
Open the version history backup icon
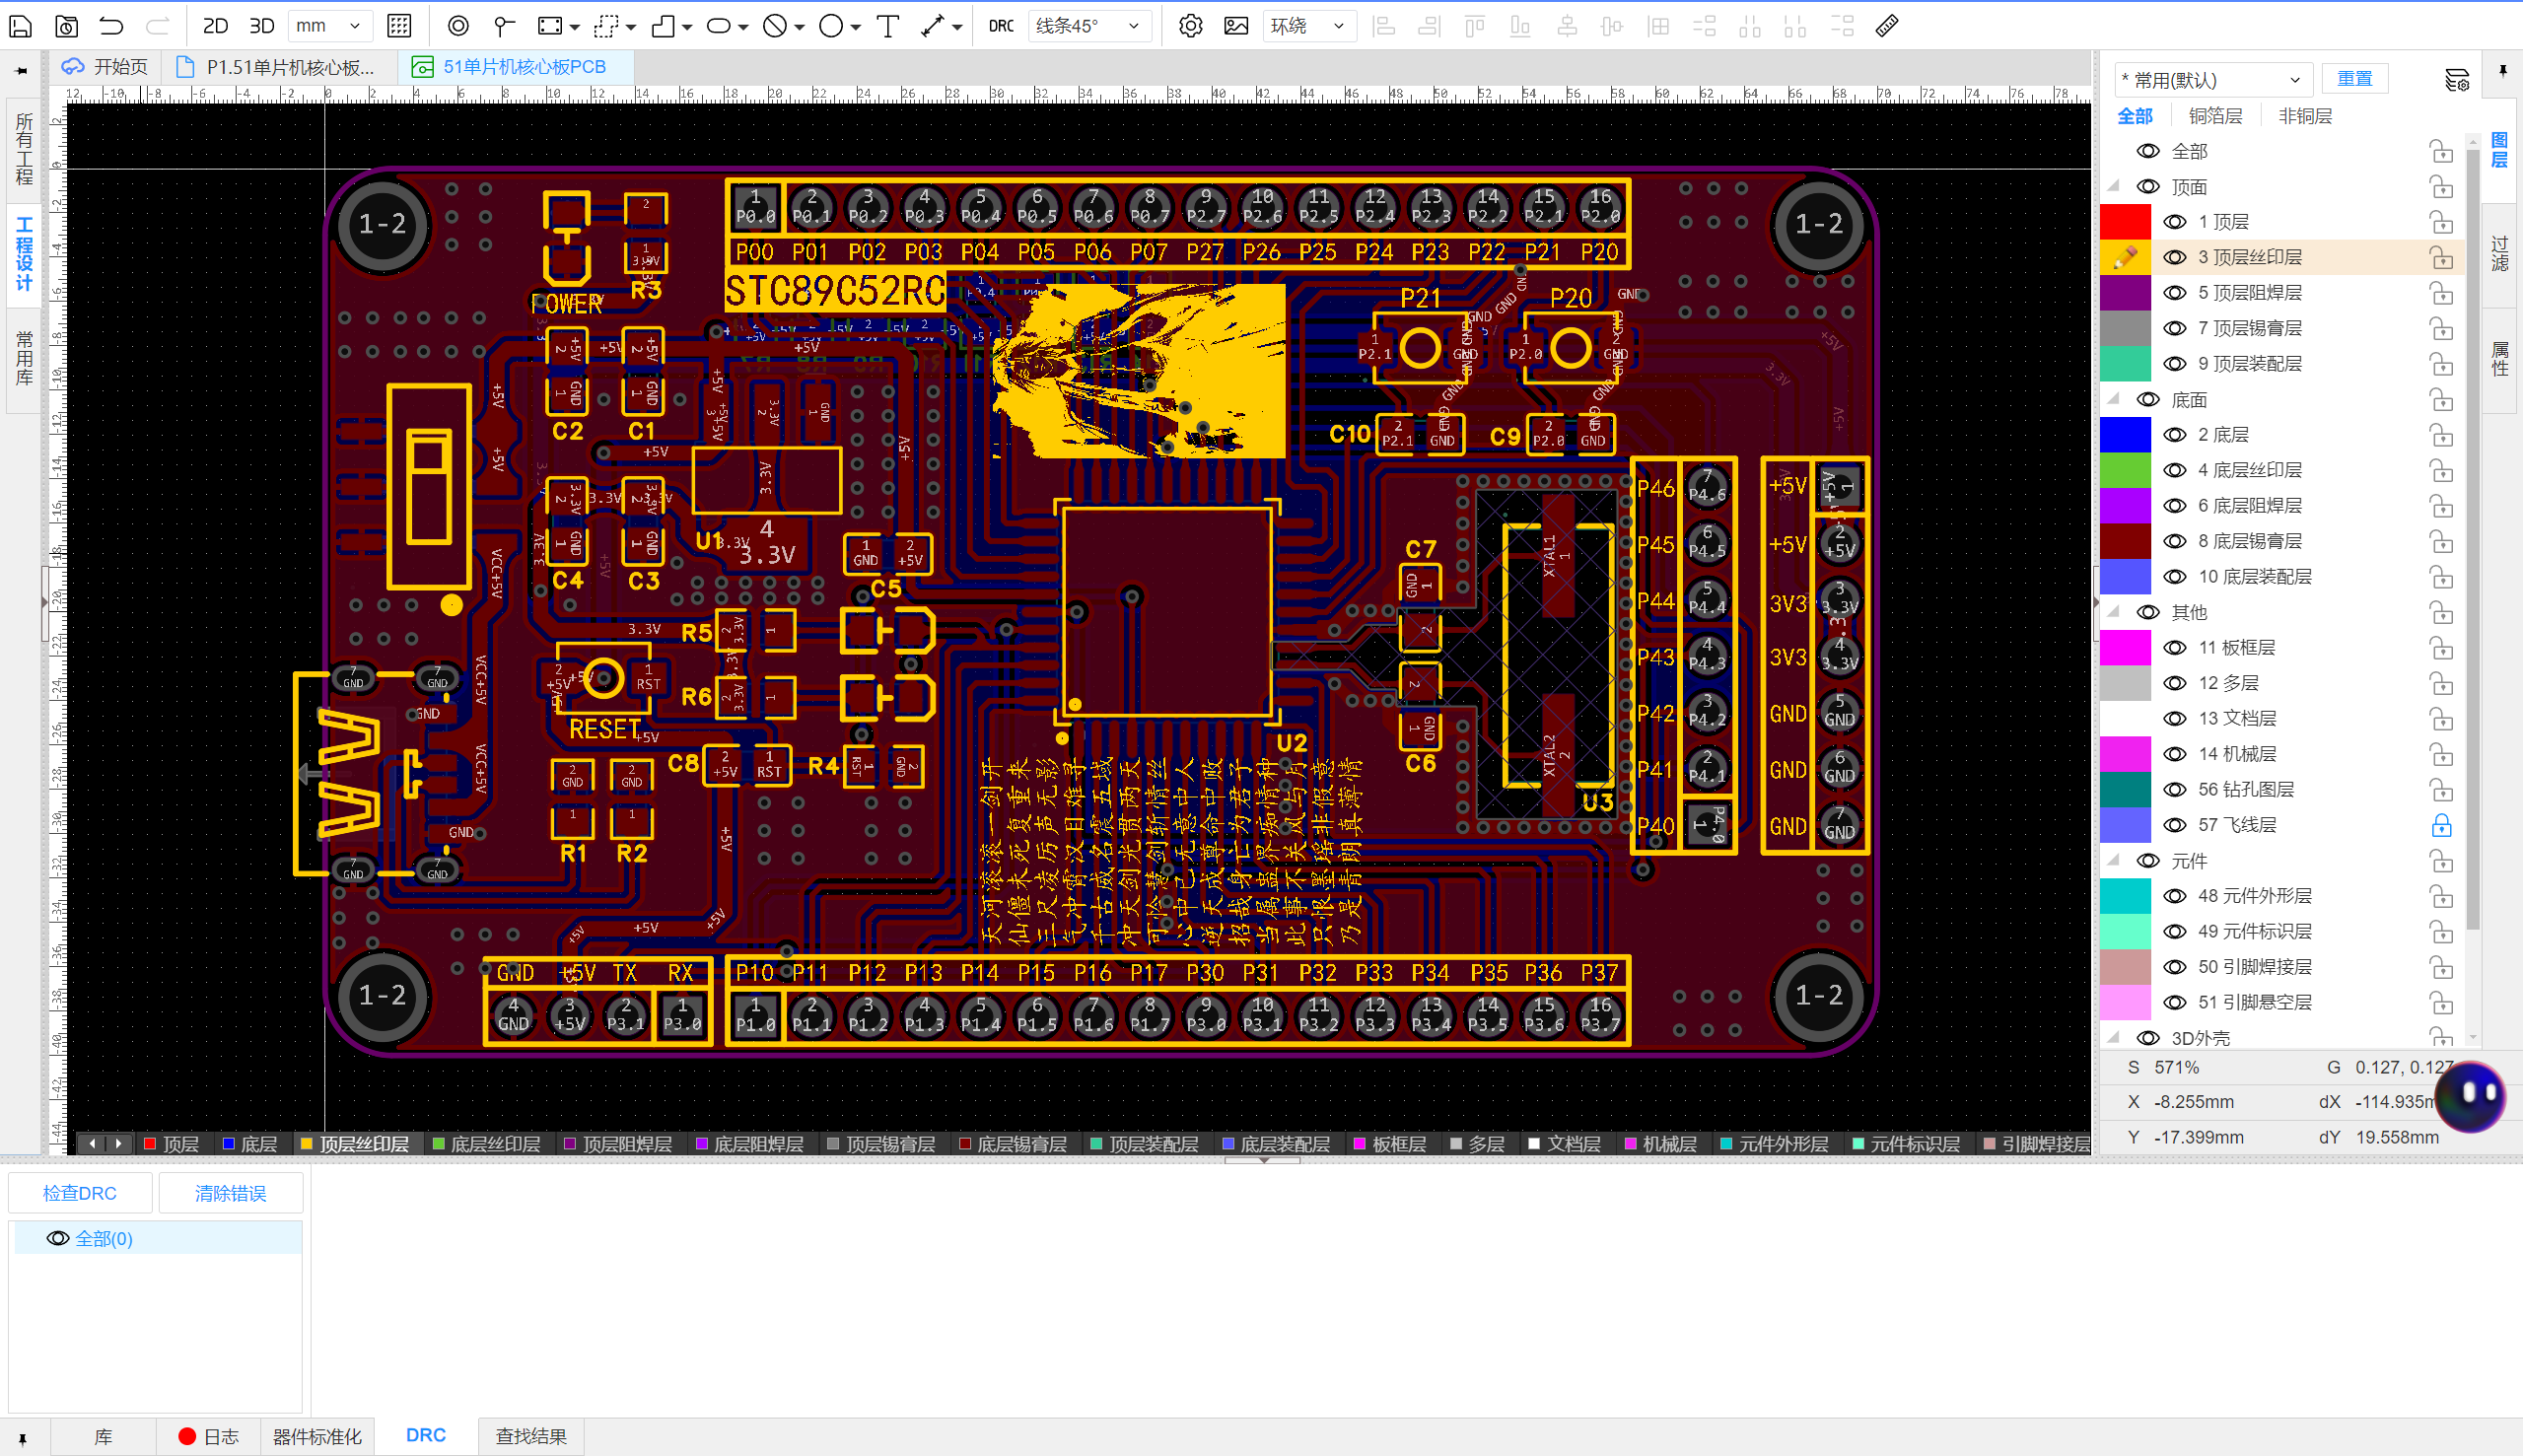click(x=66, y=26)
